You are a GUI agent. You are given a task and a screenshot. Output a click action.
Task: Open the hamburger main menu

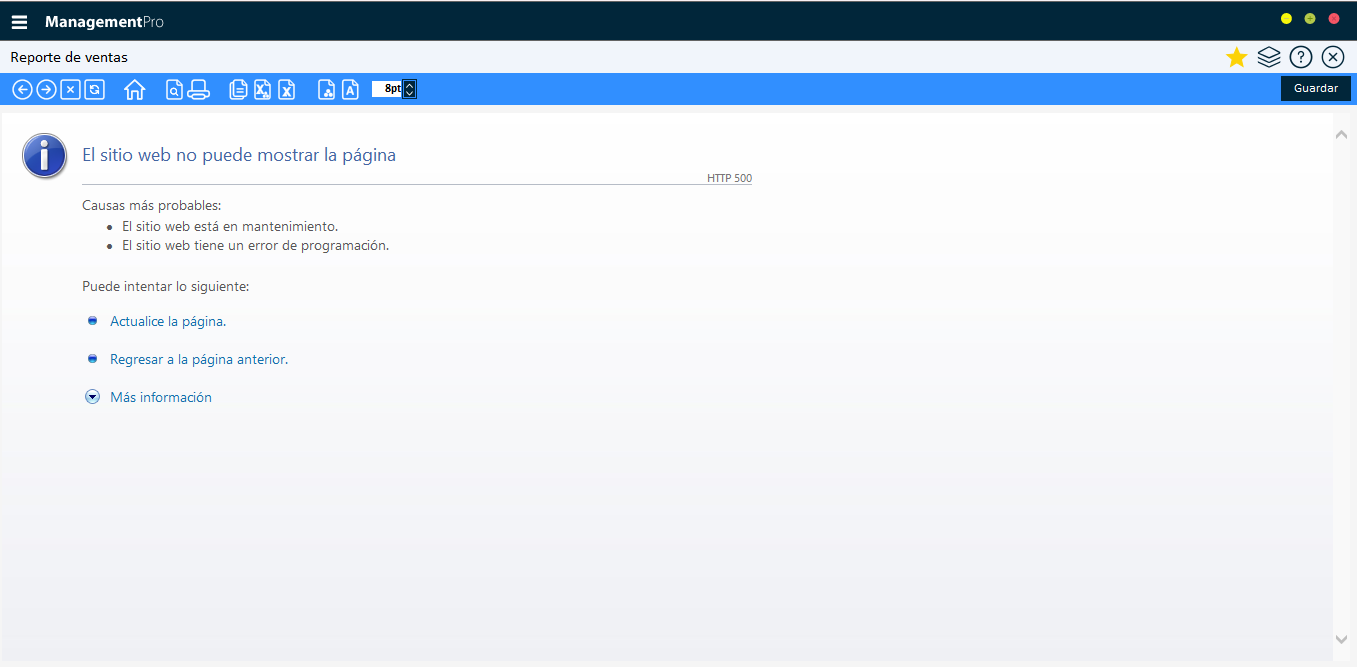(19, 22)
